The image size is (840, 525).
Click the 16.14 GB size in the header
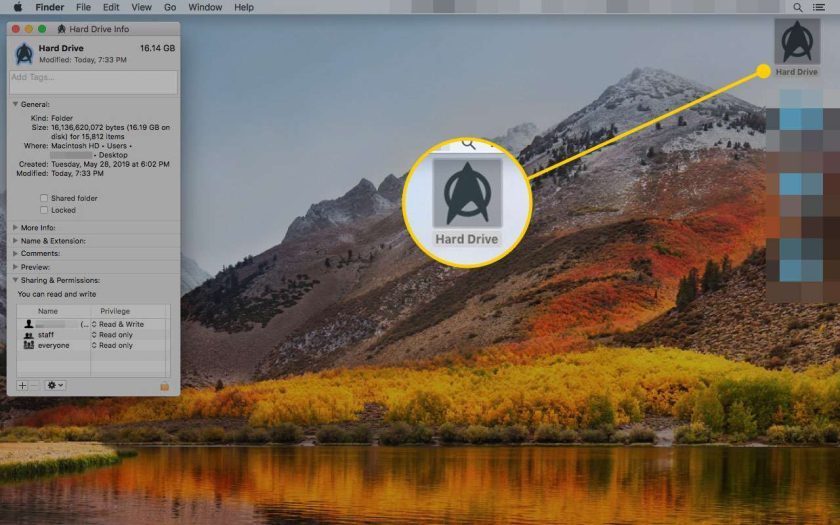tap(158, 48)
